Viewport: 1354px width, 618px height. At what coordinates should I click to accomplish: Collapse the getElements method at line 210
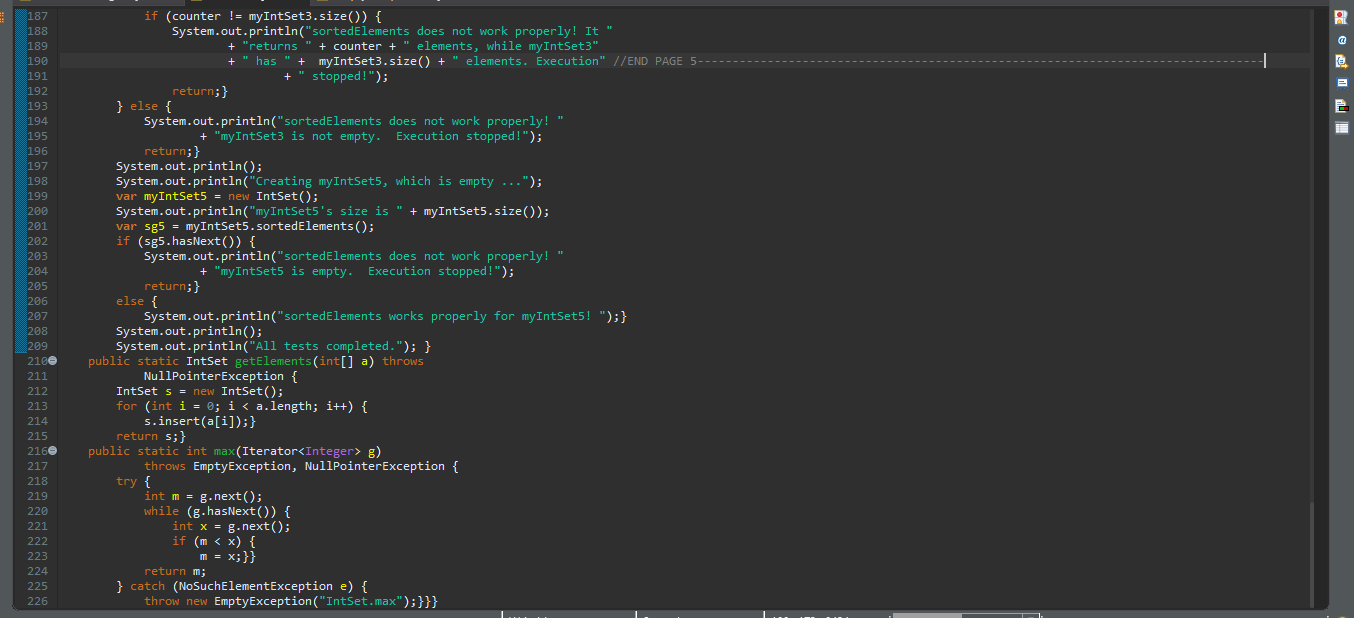point(53,361)
